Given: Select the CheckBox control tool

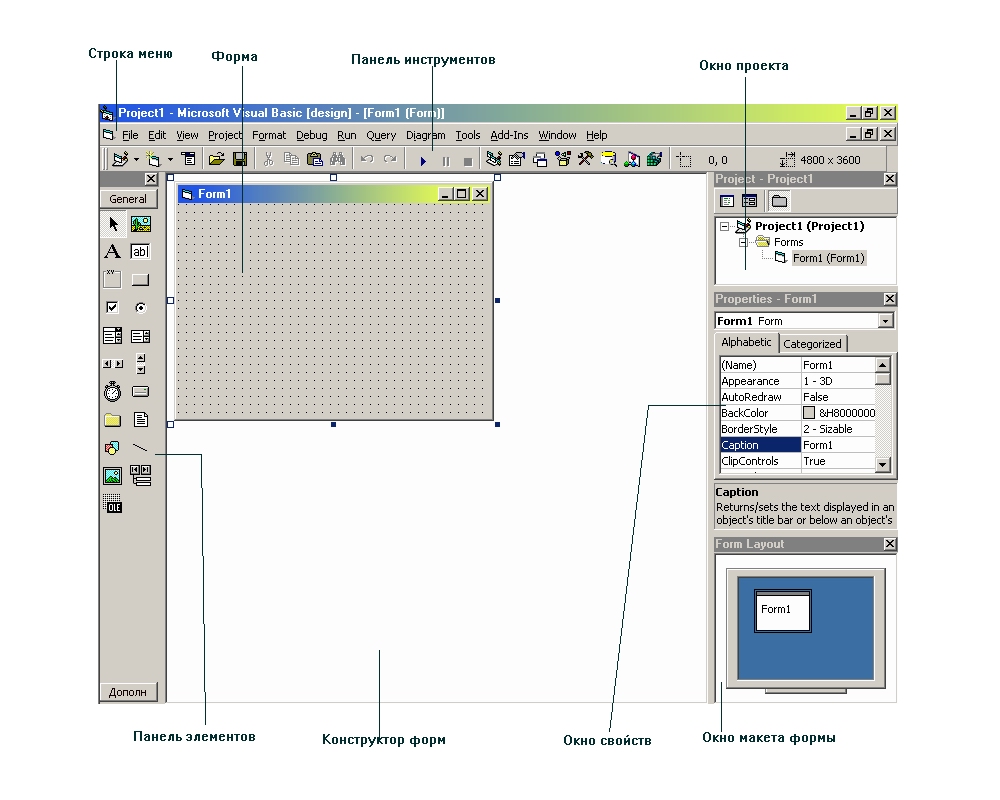Looking at the screenshot, I should point(112,307).
